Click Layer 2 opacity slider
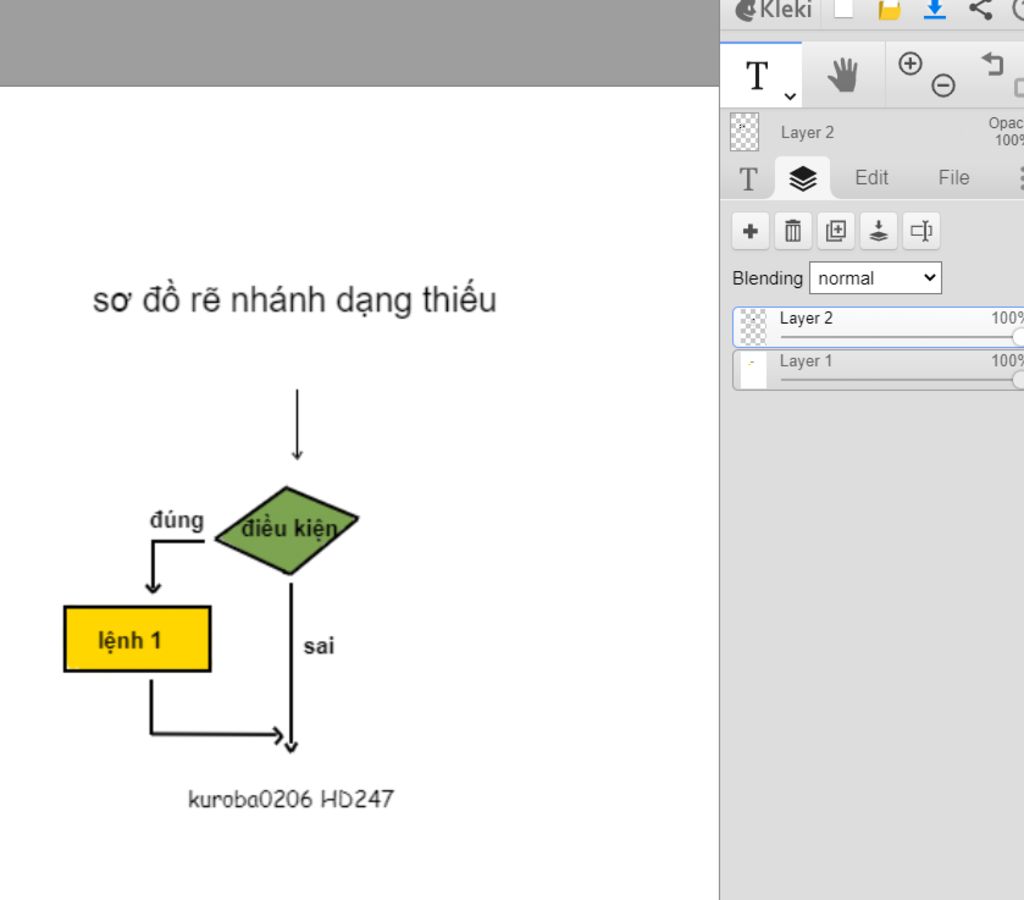Image resolution: width=1024 pixels, height=900 pixels. (x=901, y=337)
